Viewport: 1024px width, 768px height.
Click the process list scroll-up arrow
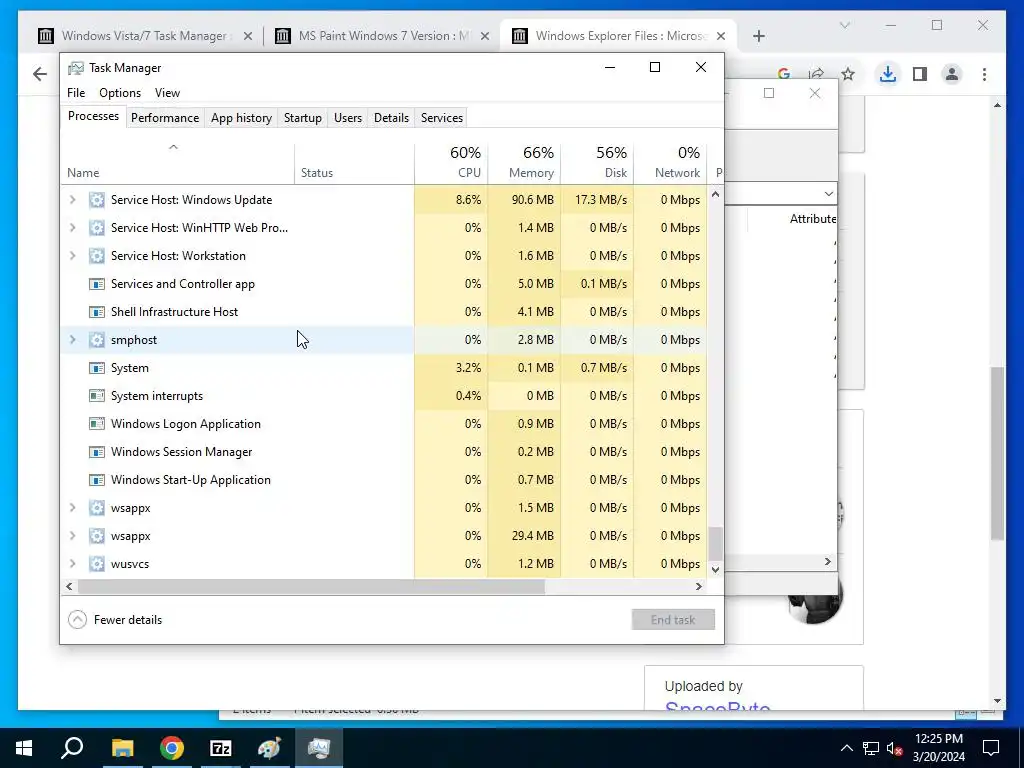pos(715,194)
